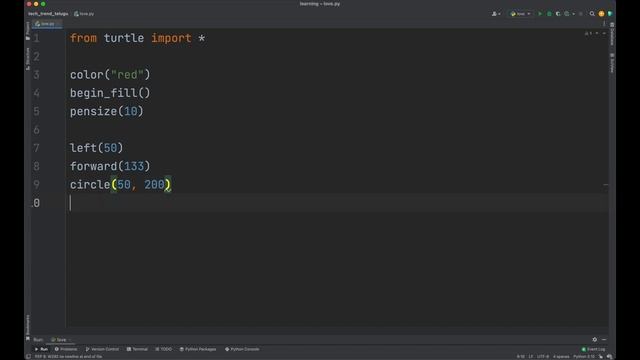Open the Python Console tool window
The width and height of the screenshot is (640, 360).
[x=242, y=349]
